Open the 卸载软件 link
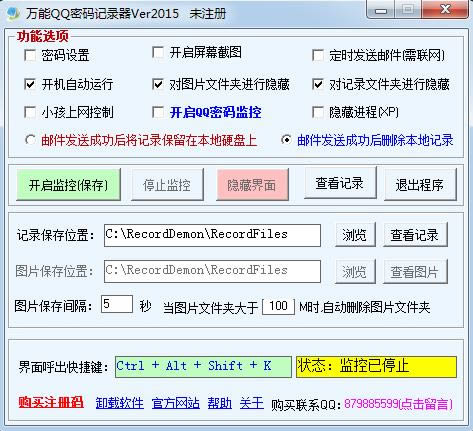 [x=120, y=403]
